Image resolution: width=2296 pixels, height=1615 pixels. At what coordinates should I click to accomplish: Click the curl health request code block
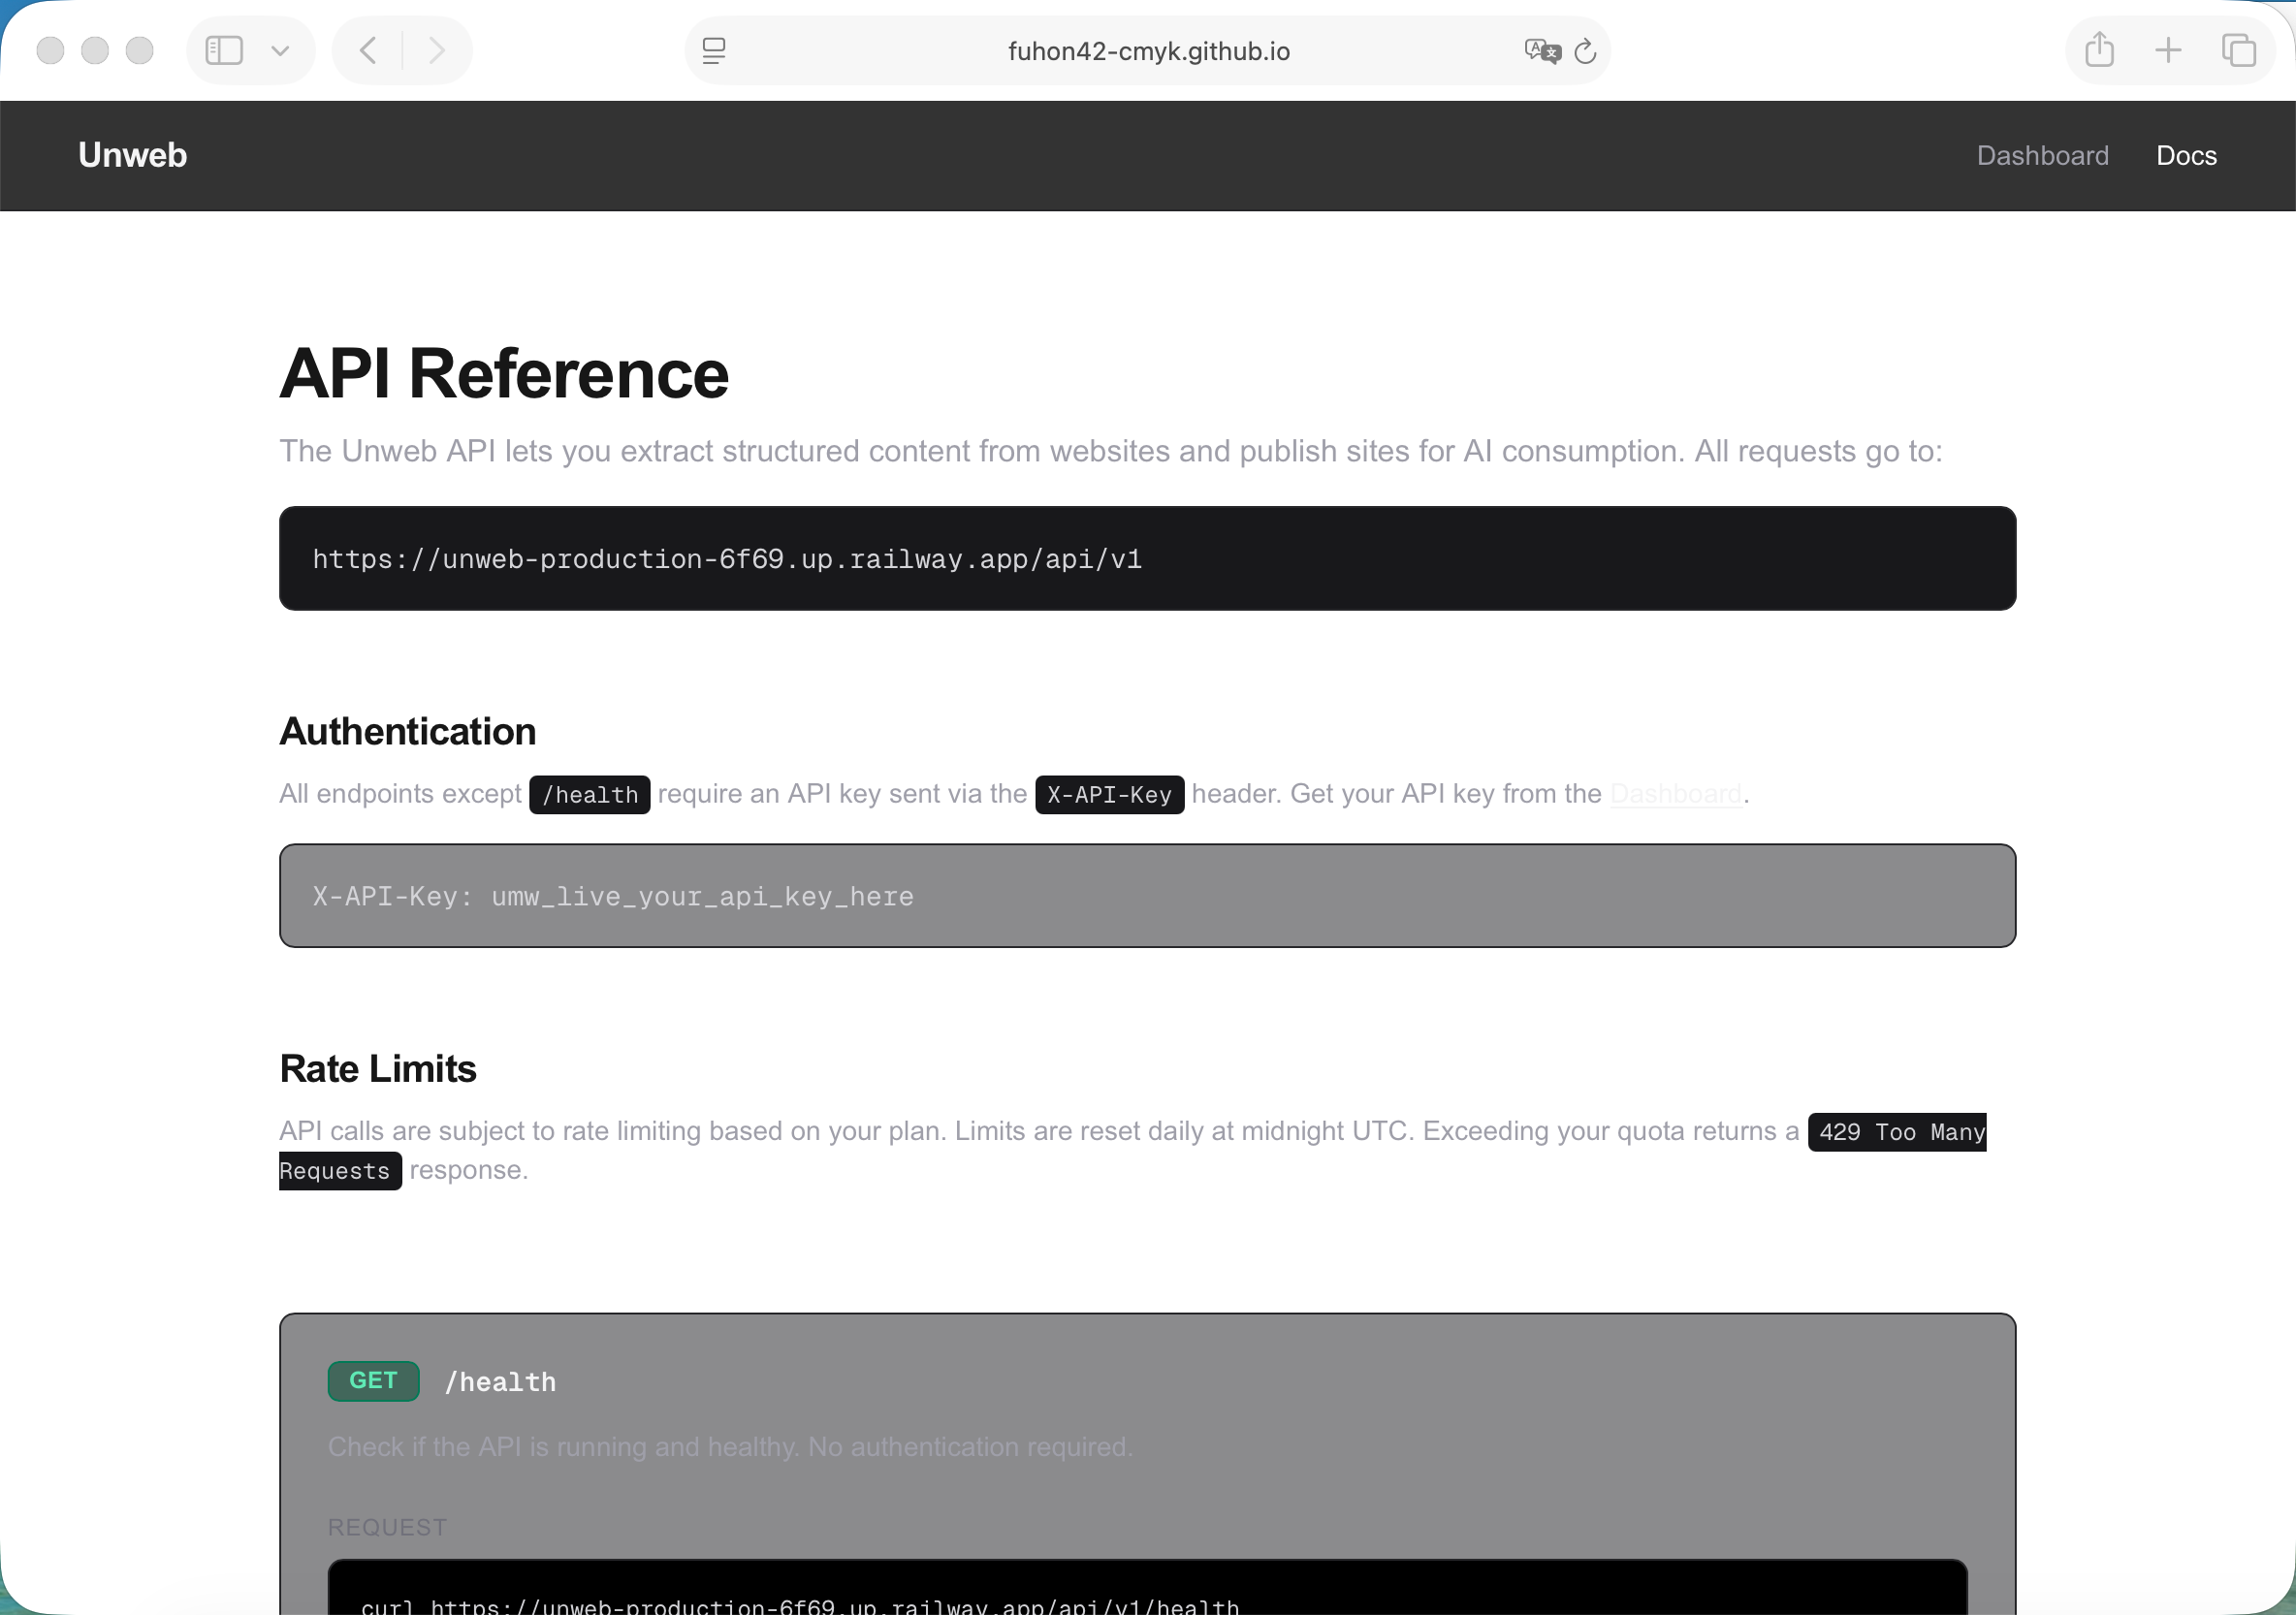pos(1147,1588)
